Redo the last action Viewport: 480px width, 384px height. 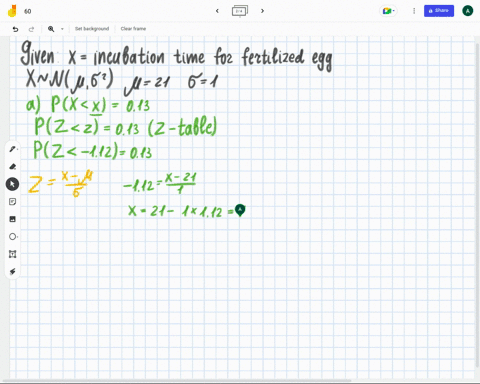[x=31, y=29]
